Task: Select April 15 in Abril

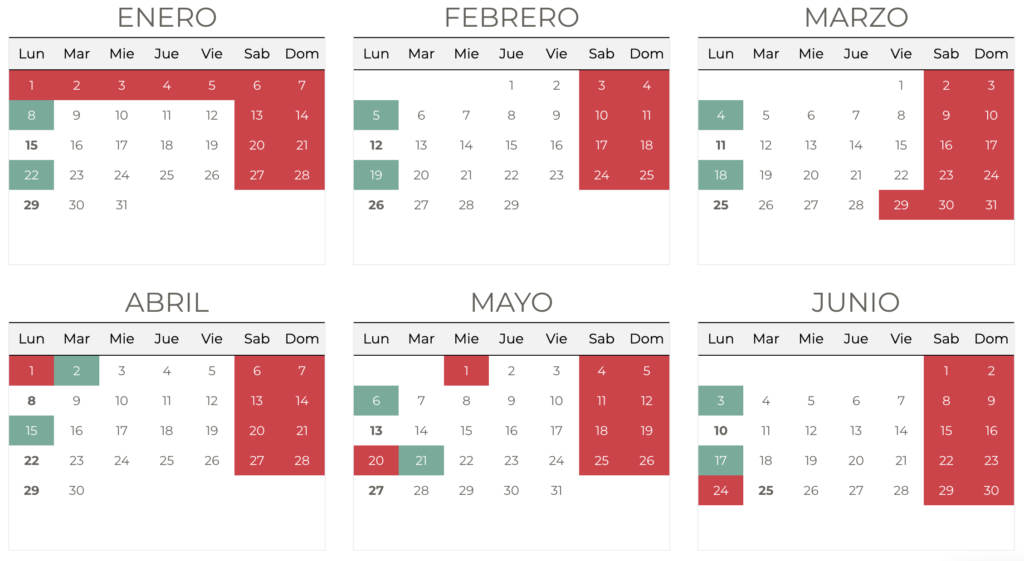Action: pos(31,431)
